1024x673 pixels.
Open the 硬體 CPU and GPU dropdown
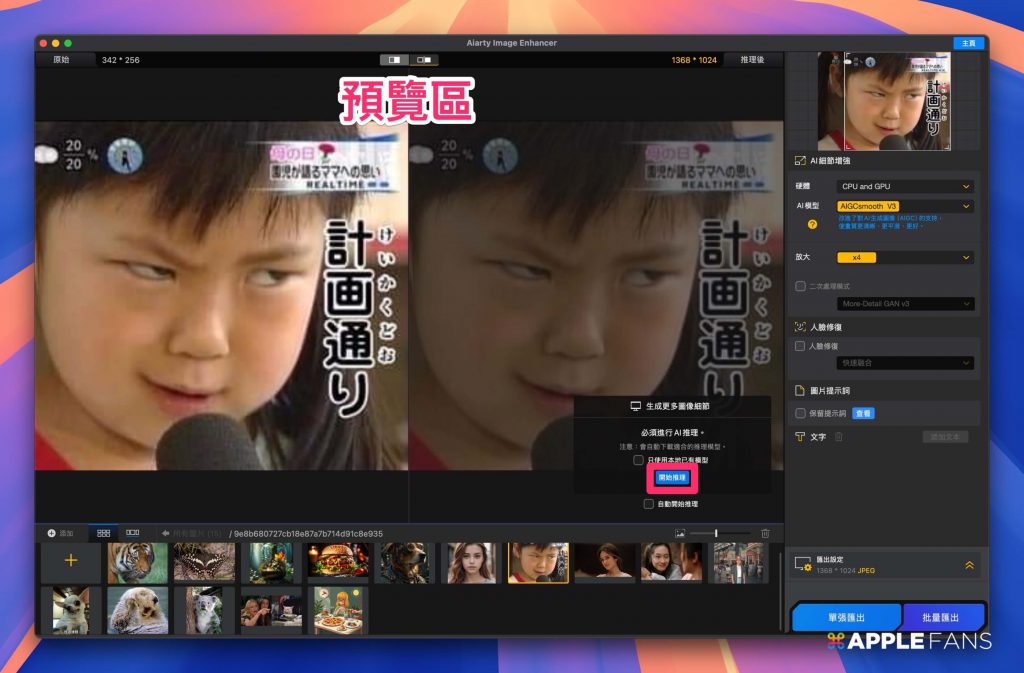(905, 186)
